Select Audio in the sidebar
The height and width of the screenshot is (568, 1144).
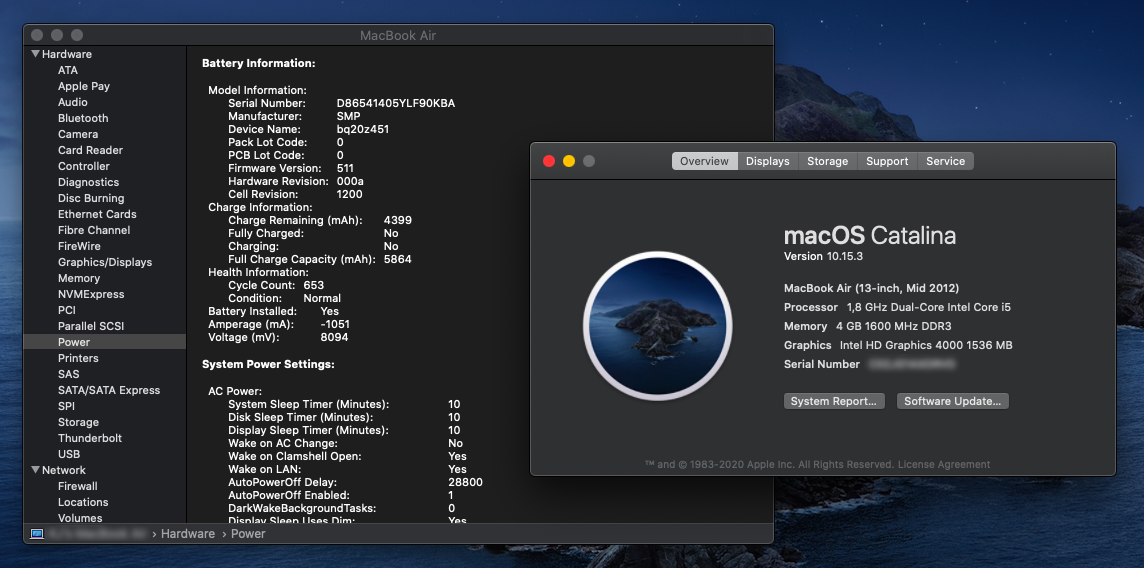(73, 102)
